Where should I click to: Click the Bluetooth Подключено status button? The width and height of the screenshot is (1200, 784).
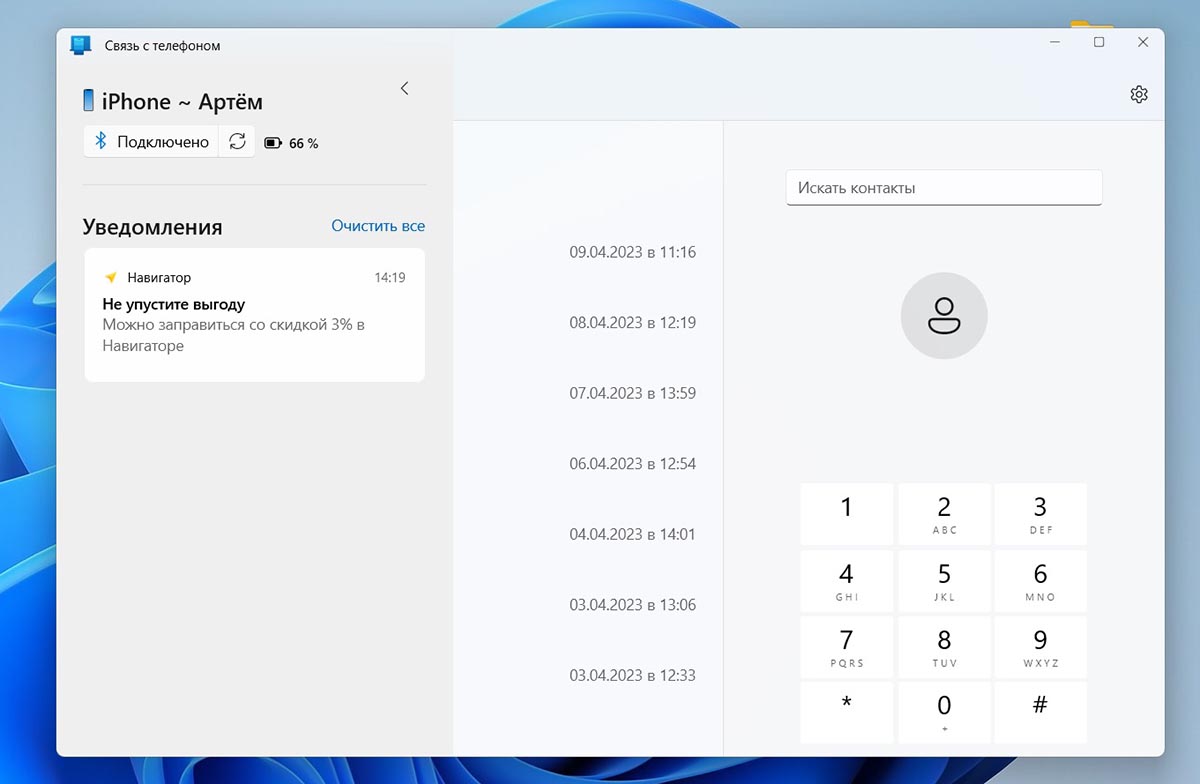click(152, 142)
